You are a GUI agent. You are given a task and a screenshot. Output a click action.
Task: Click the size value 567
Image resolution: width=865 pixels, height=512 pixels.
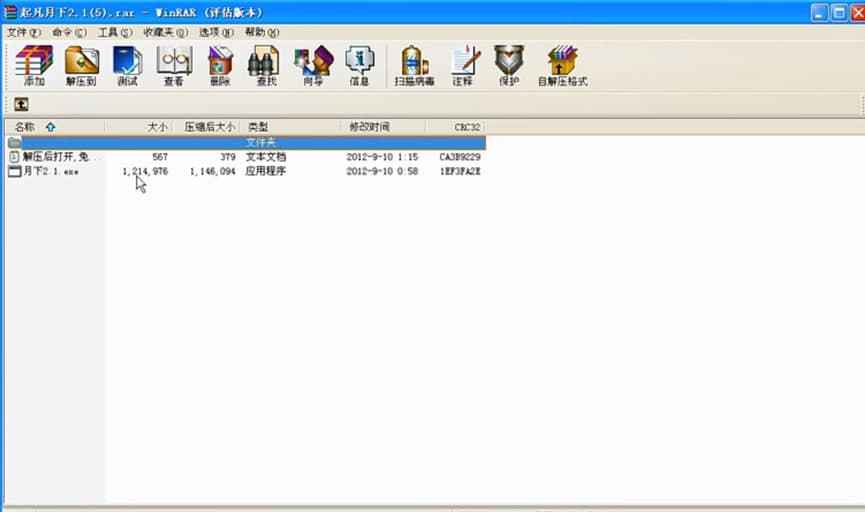pos(160,157)
